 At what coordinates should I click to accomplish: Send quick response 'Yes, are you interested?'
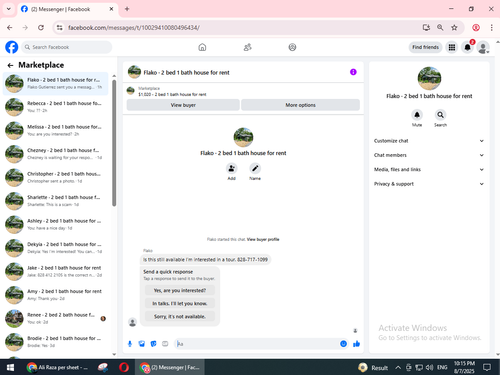(180, 290)
